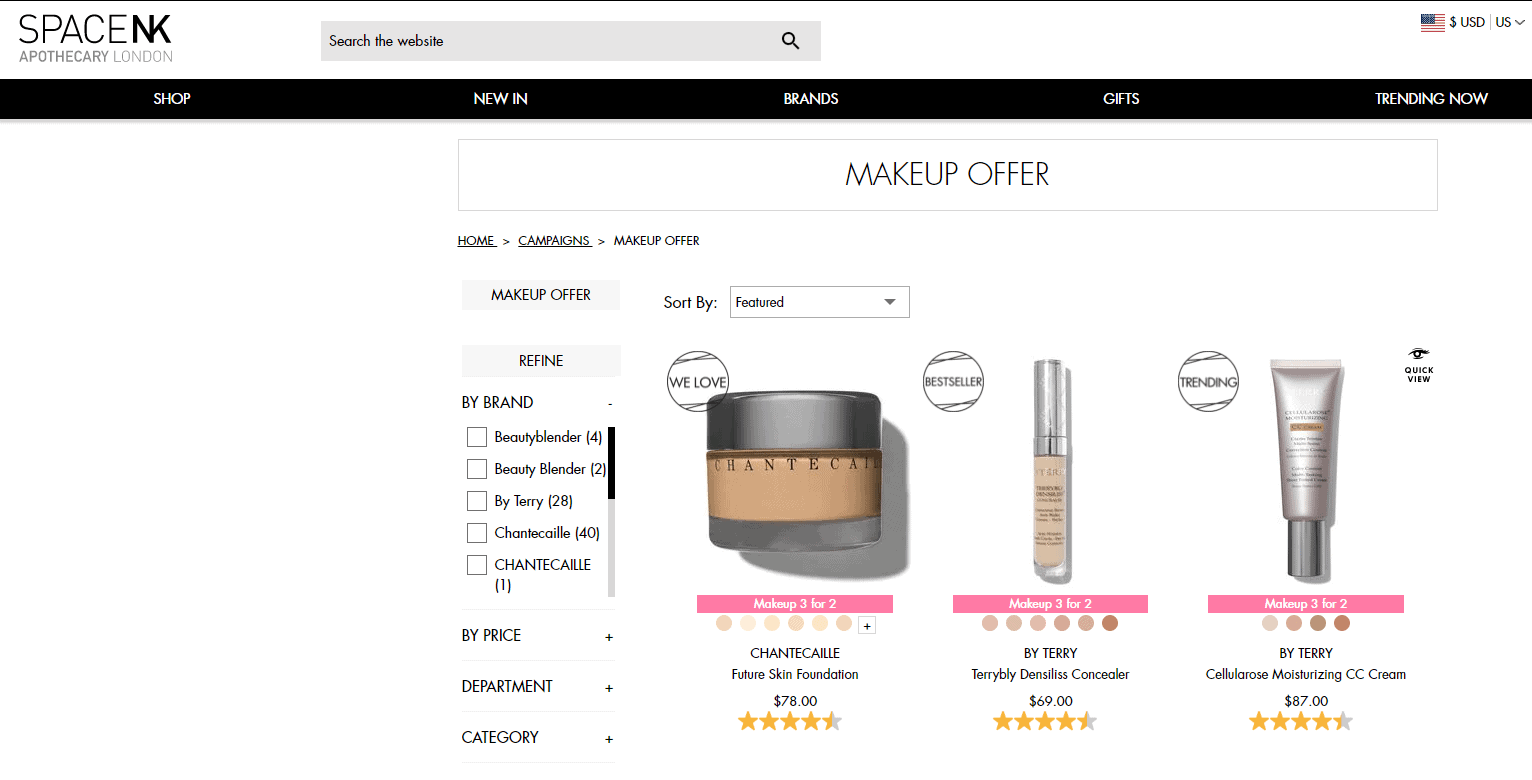Go to Home breadcrumb link
This screenshot has height=780, width=1532.
tap(476, 241)
